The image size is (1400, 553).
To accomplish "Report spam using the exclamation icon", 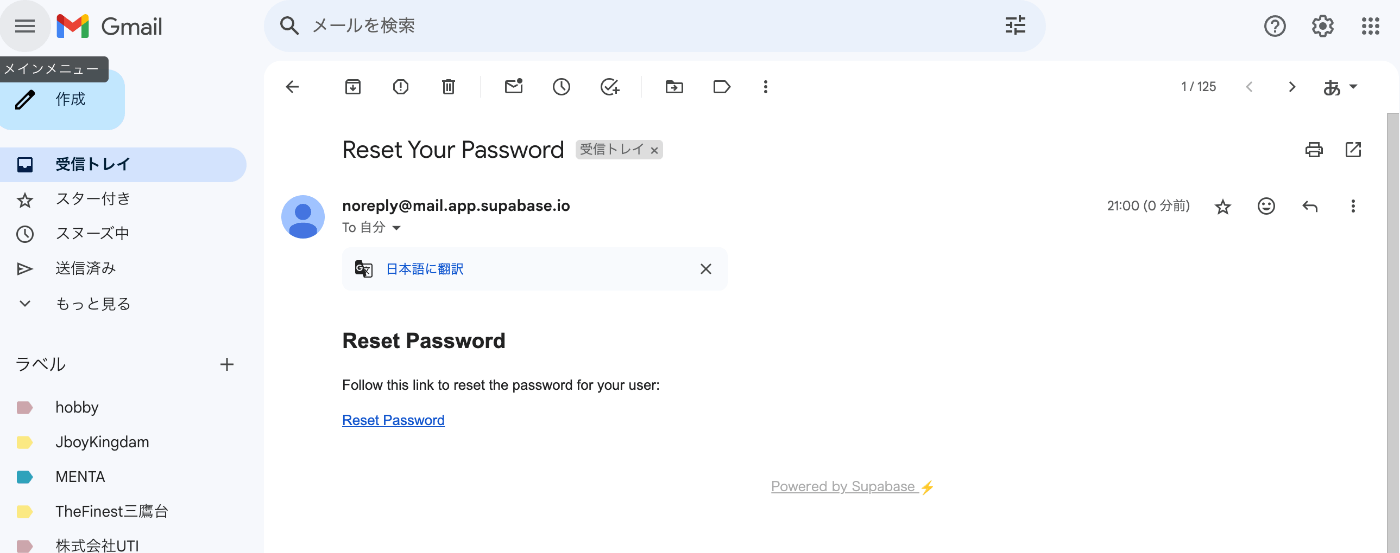I will point(401,87).
